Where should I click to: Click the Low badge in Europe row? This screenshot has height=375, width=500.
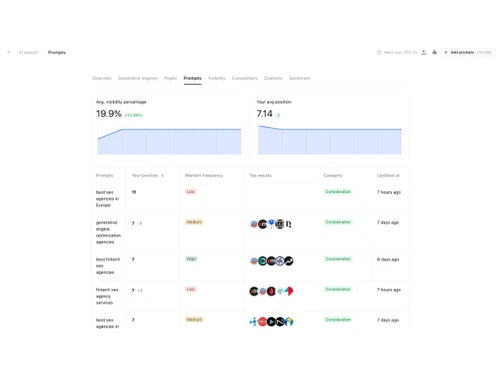[191, 192]
